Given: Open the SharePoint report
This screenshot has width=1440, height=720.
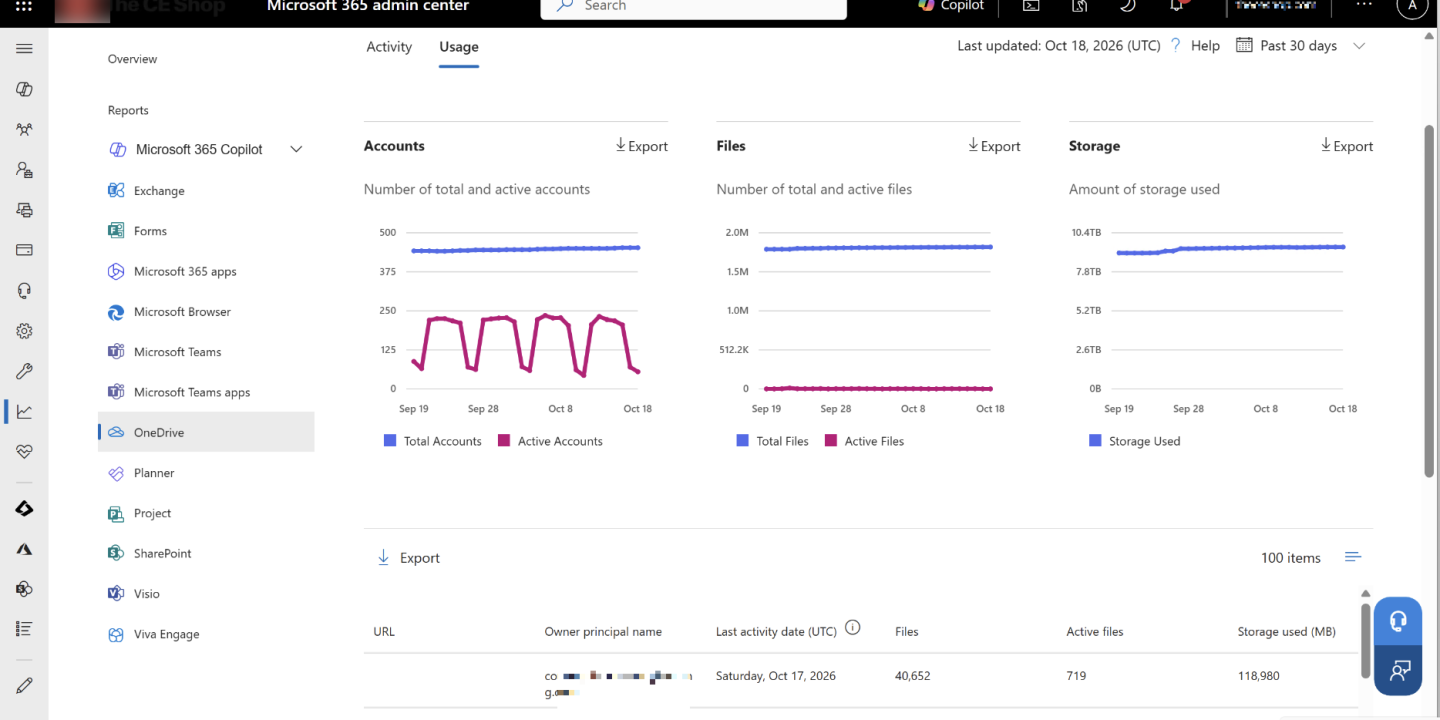Looking at the screenshot, I should click(x=162, y=553).
